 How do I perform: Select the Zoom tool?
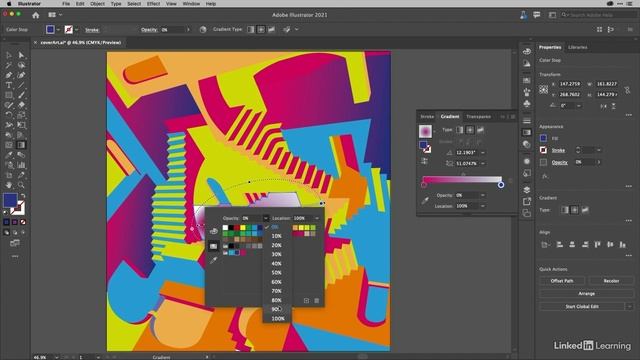tap(21, 185)
